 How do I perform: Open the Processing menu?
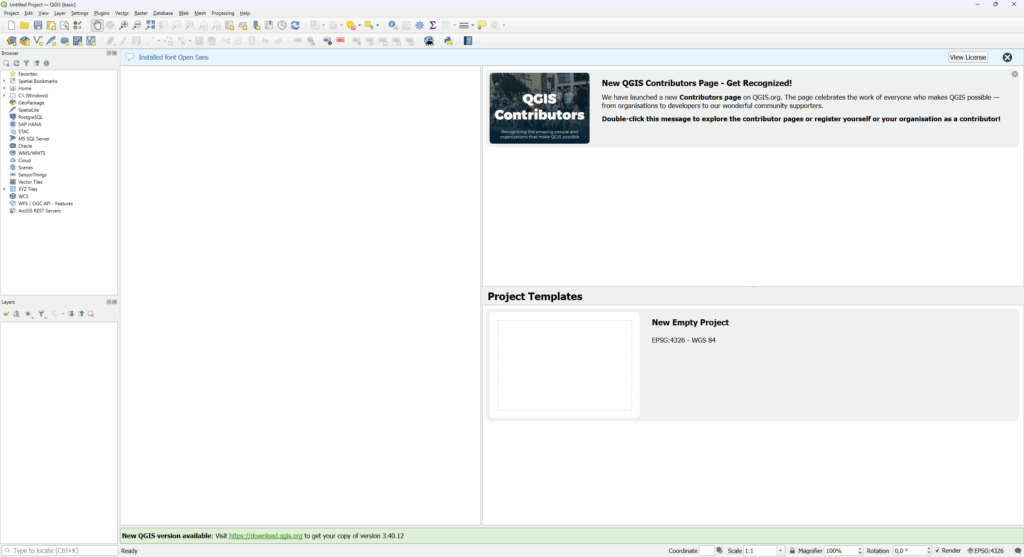(222, 13)
